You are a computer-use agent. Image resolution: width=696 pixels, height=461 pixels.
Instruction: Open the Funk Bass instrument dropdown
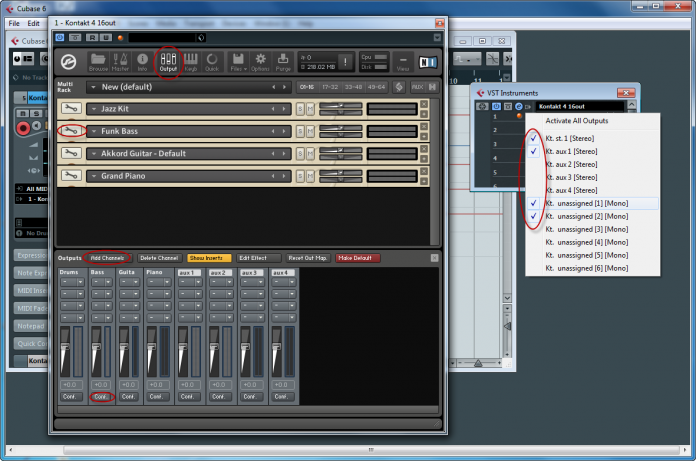pos(94,131)
